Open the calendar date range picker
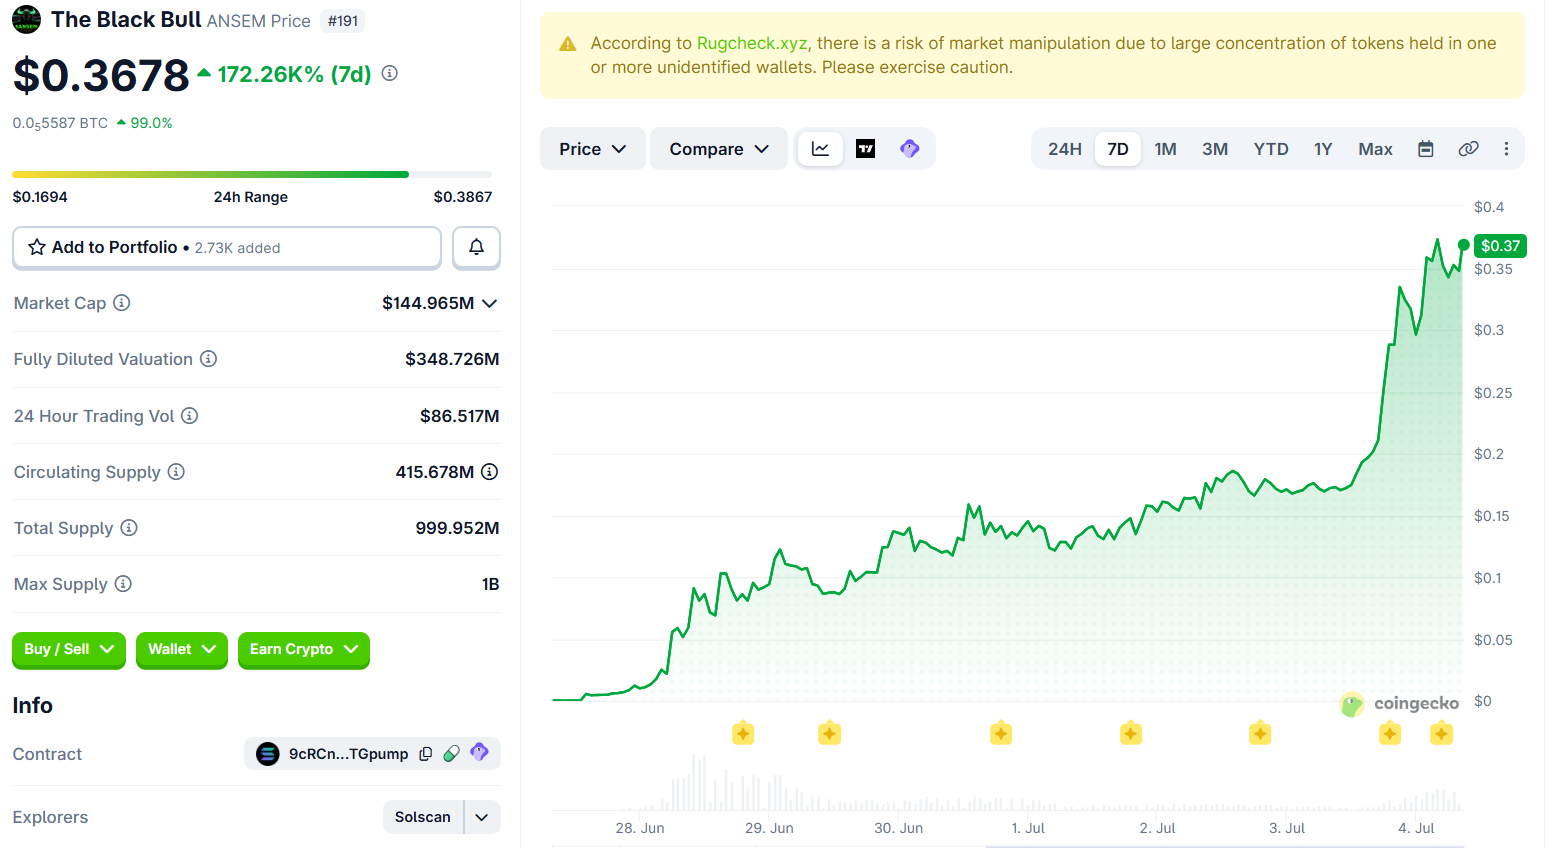Image resolution: width=1552 pixels, height=848 pixels. (1426, 149)
